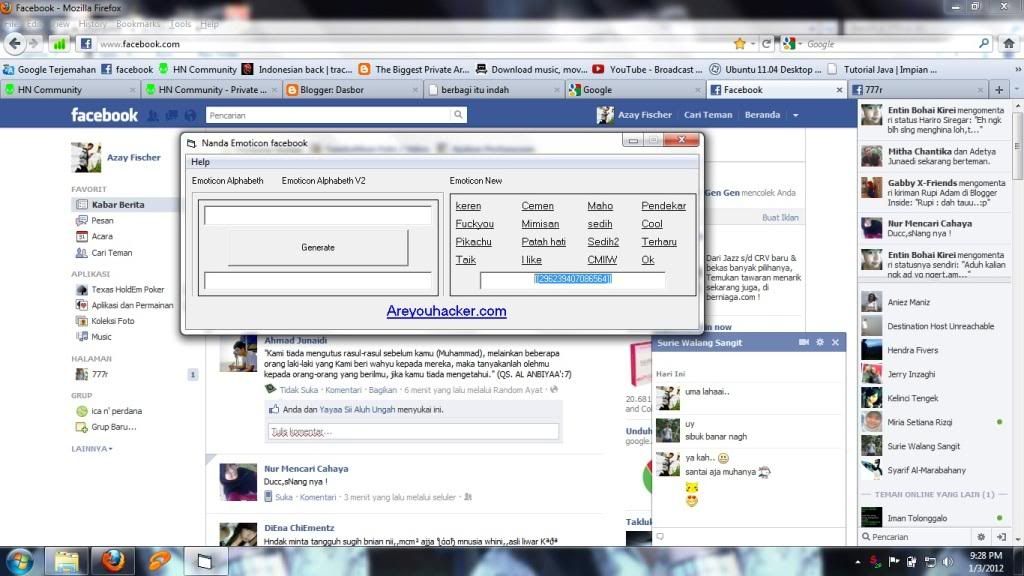Screen dimensions: 1024x576
Task: Open list all tabs dropdown
Action: pos(1017,89)
